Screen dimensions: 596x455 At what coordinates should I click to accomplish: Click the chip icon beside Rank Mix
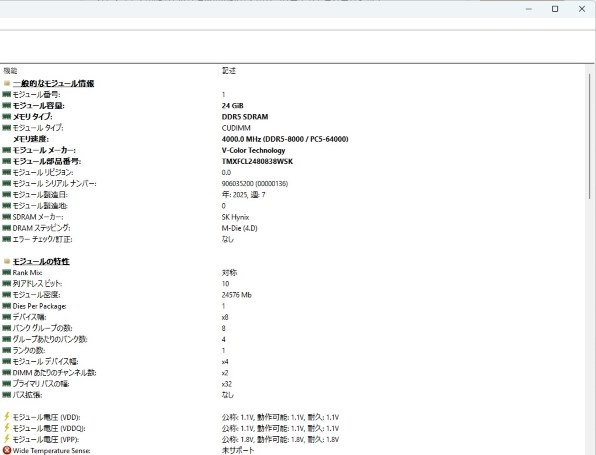tap(6, 272)
